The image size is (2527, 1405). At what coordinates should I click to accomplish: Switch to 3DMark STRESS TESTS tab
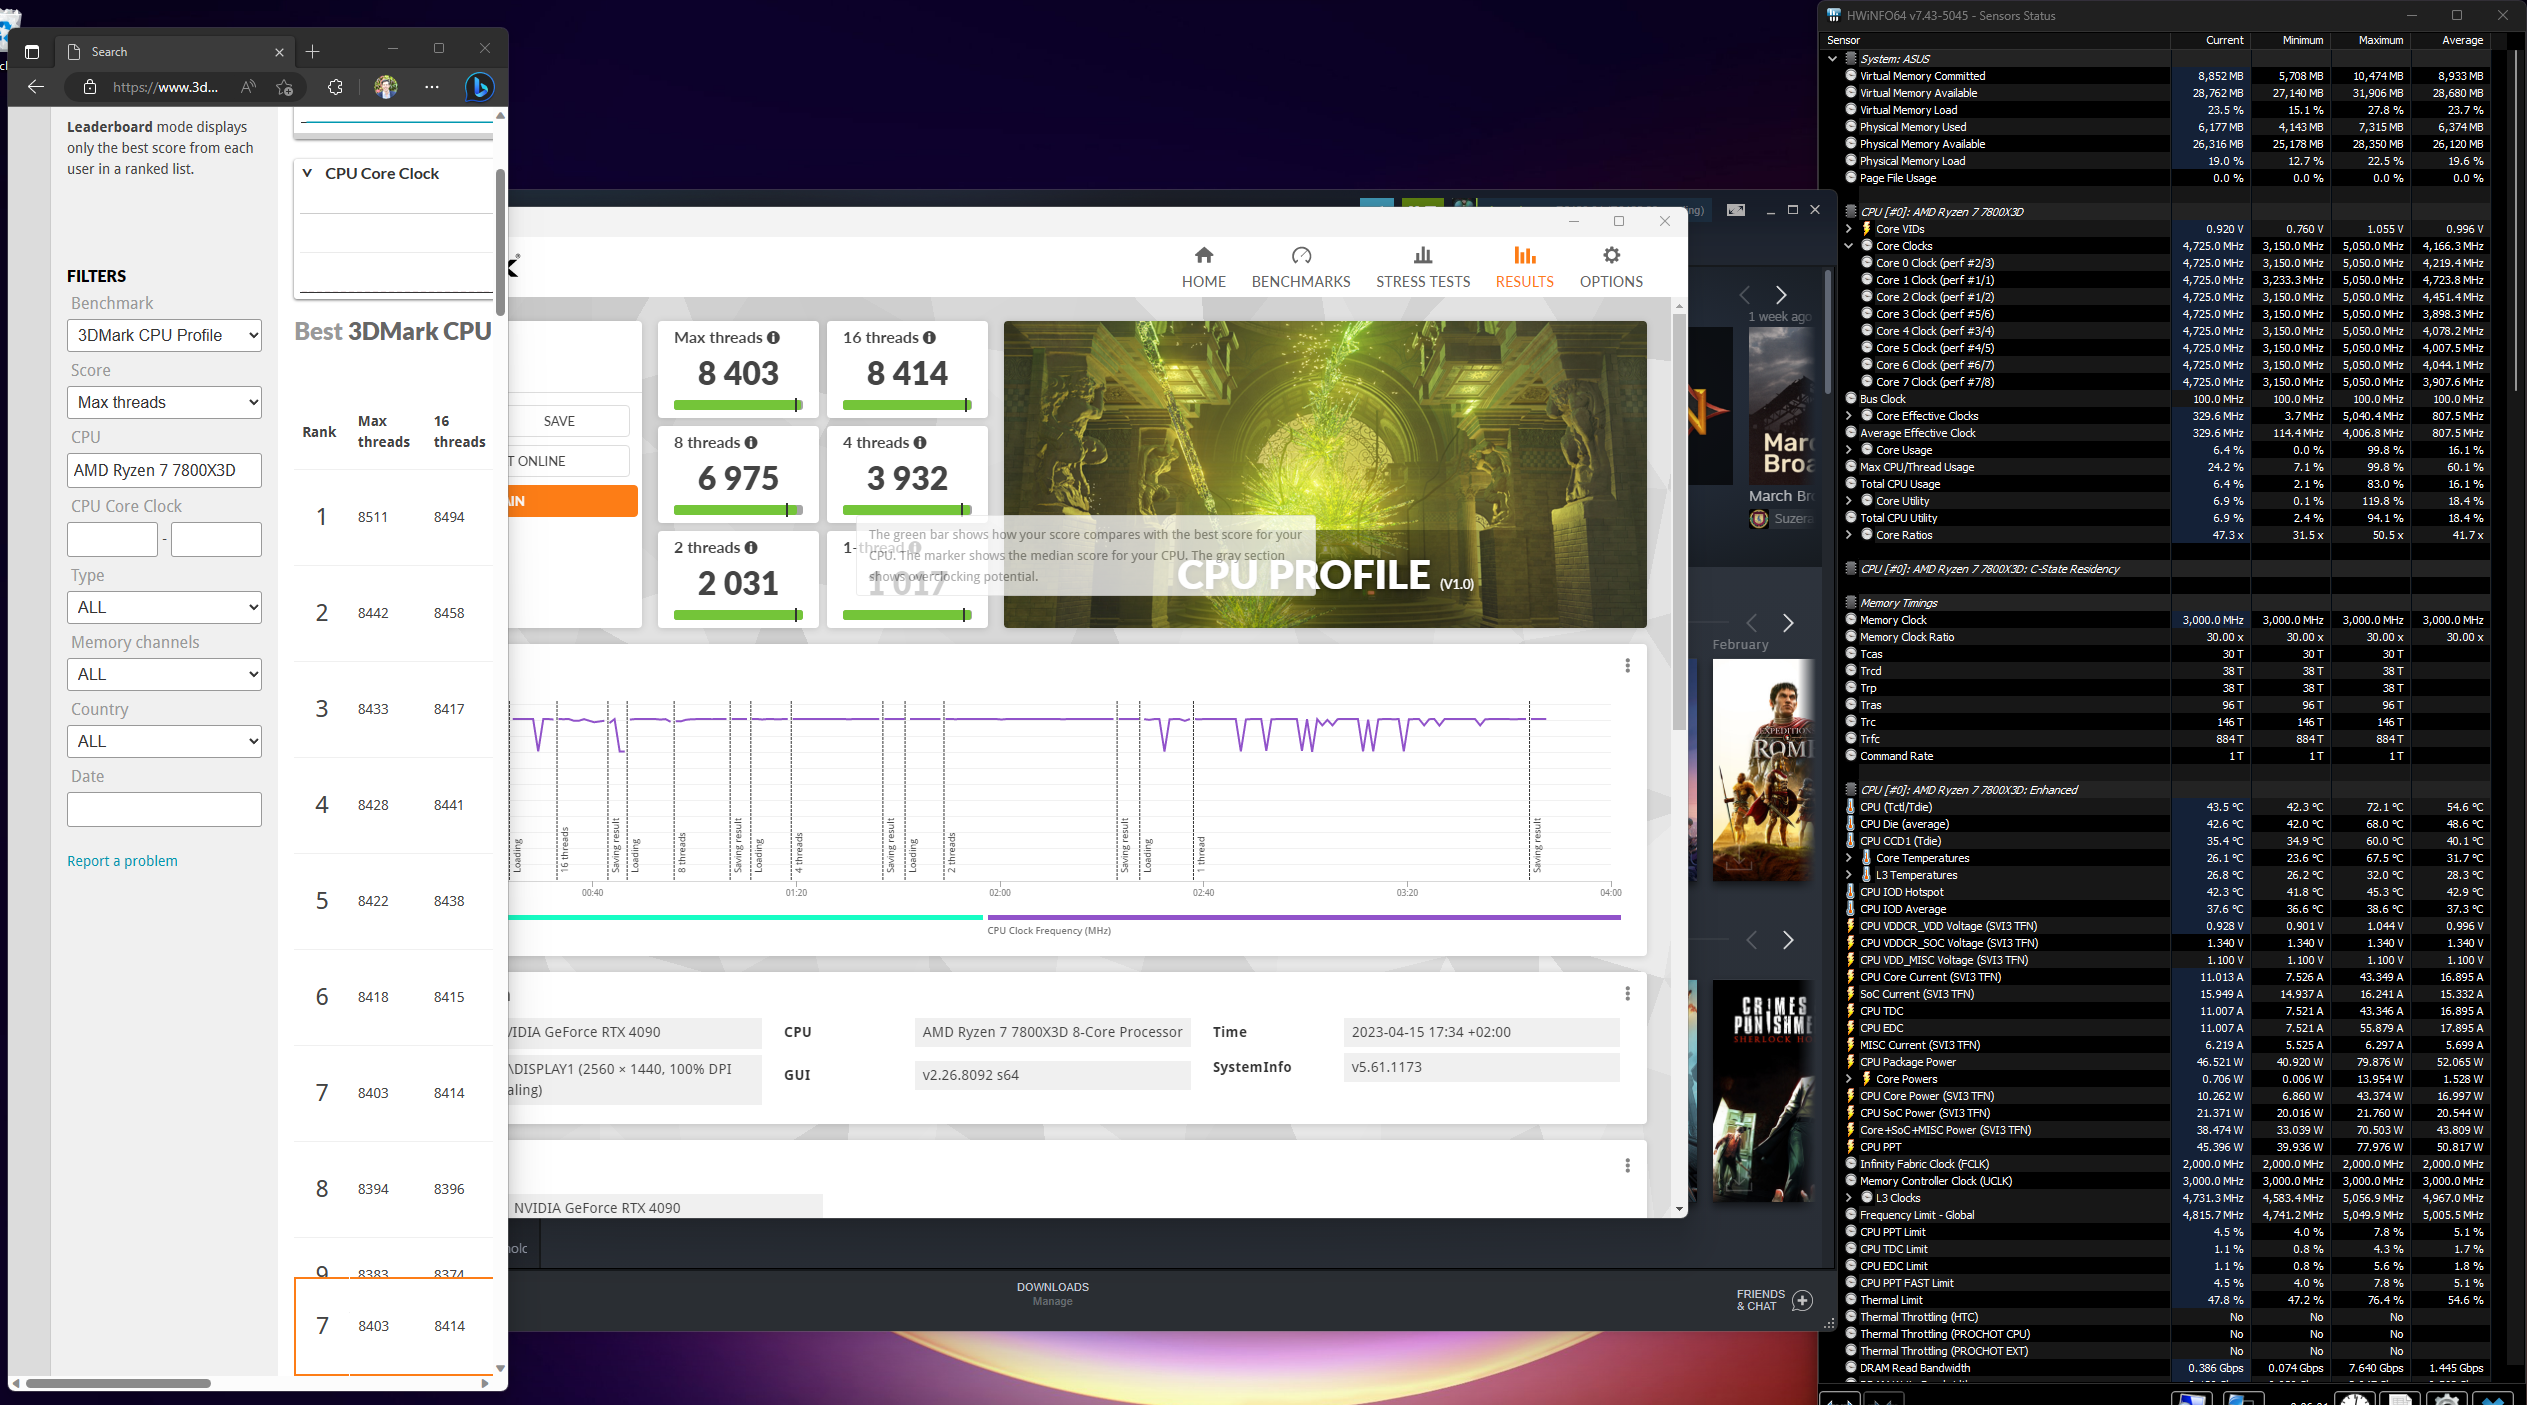pos(1423,268)
